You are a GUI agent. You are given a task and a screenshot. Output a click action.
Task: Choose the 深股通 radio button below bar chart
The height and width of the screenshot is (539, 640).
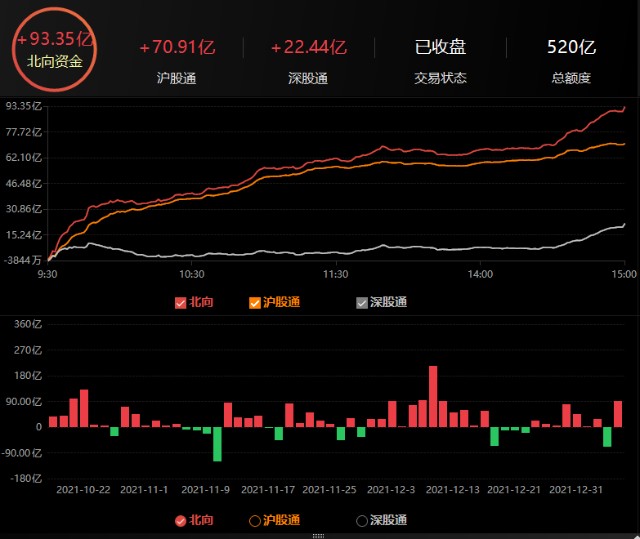pos(362,520)
